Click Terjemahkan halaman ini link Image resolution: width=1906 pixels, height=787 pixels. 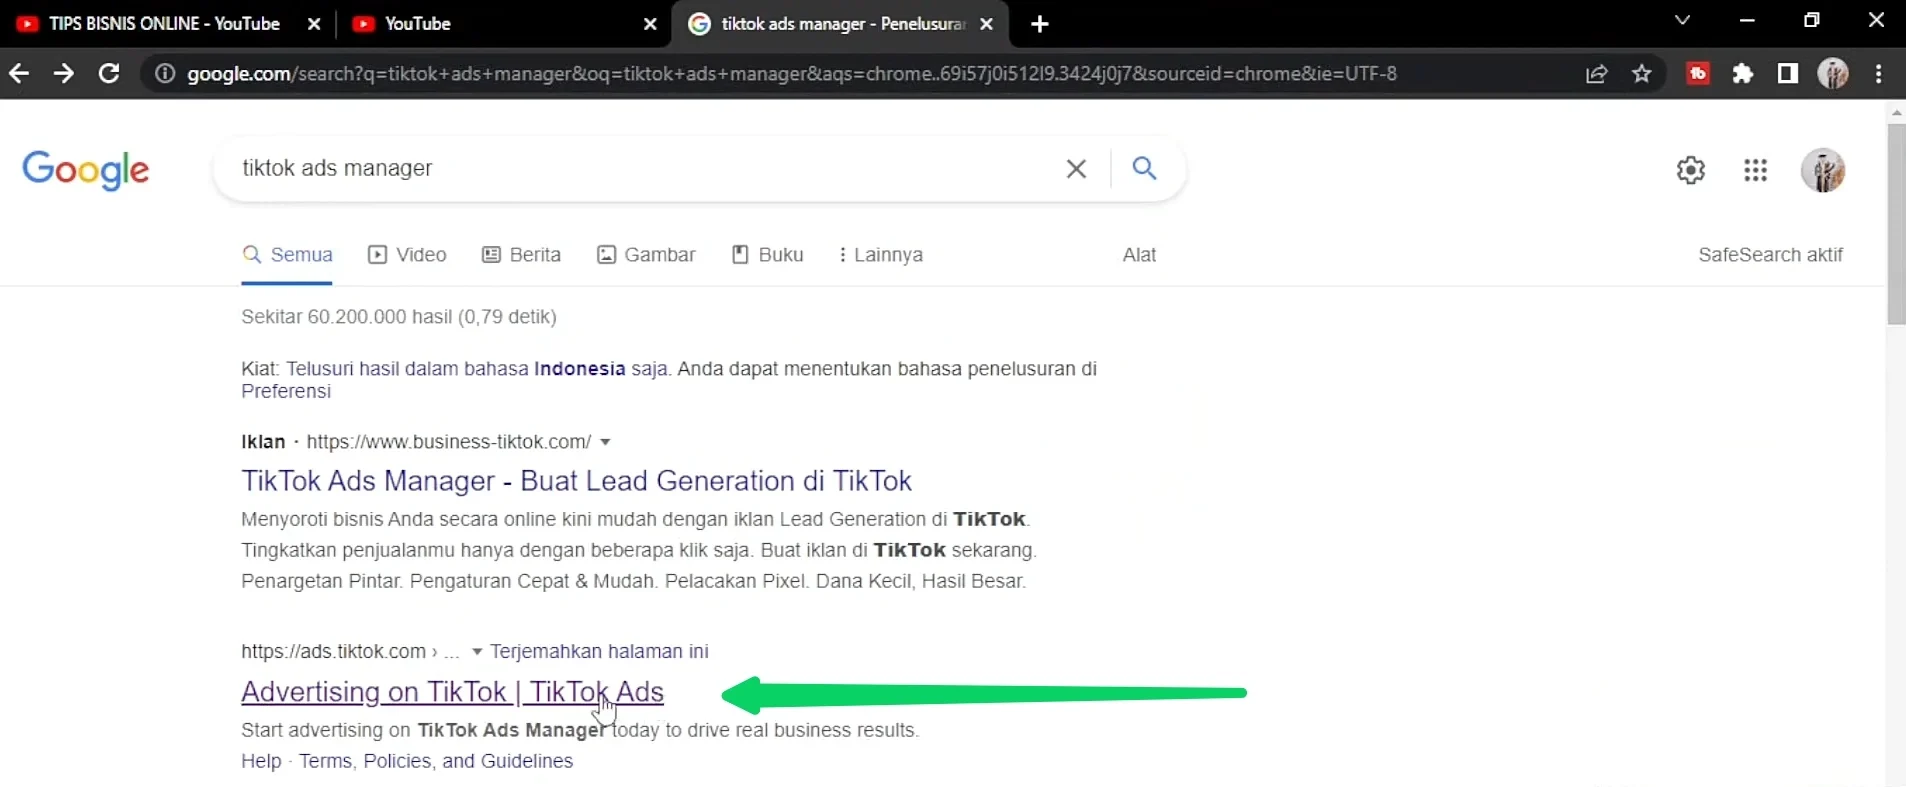point(599,652)
